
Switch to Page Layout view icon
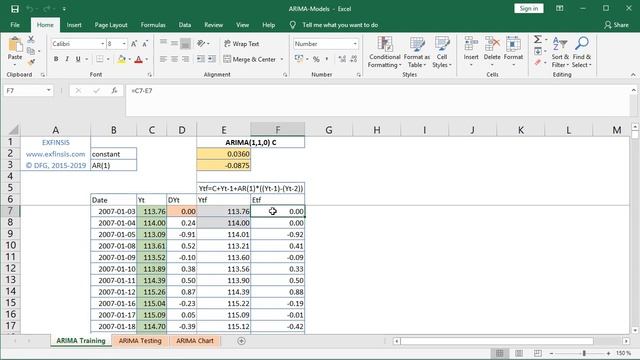(519, 353)
